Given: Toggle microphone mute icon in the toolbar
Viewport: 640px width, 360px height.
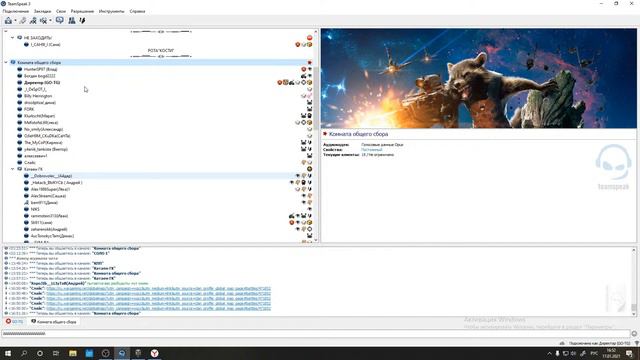Looking at the screenshot, I should [x=82, y=20].
